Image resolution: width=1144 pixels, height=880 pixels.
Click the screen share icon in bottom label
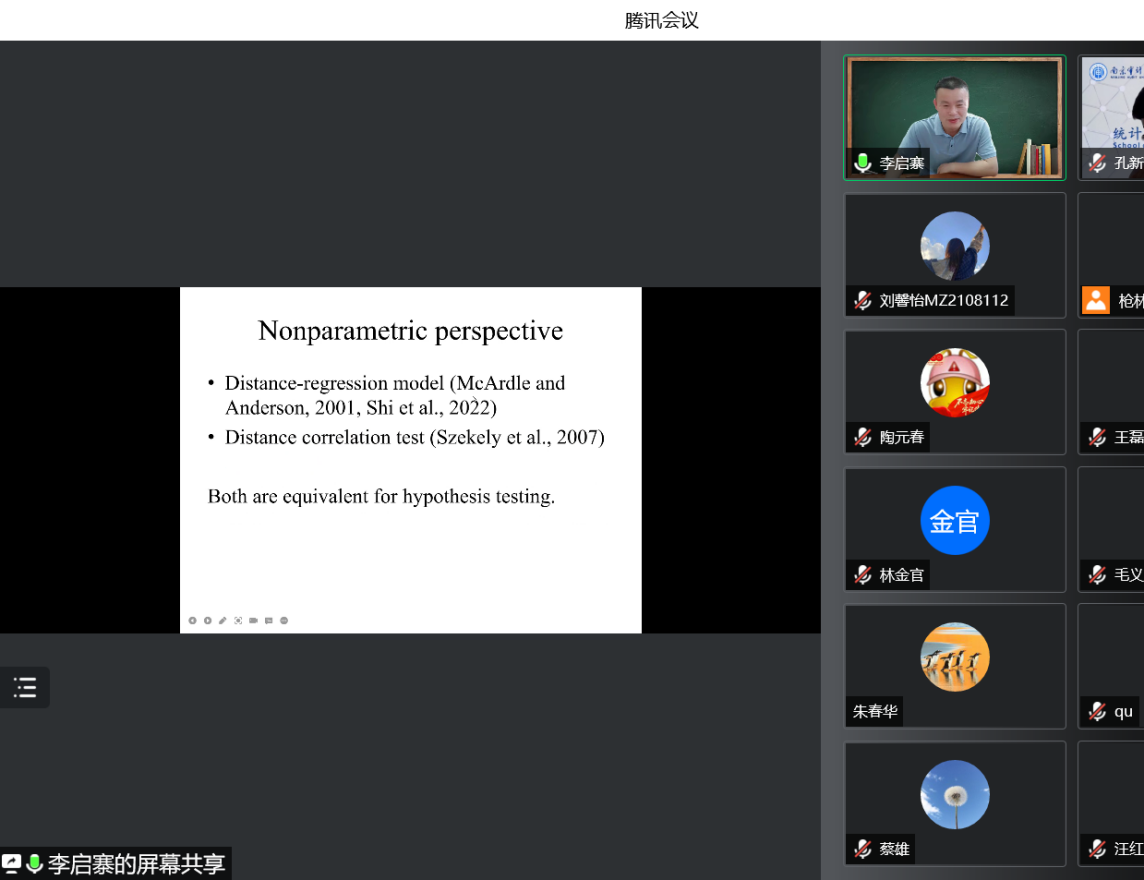[x=12, y=864]
